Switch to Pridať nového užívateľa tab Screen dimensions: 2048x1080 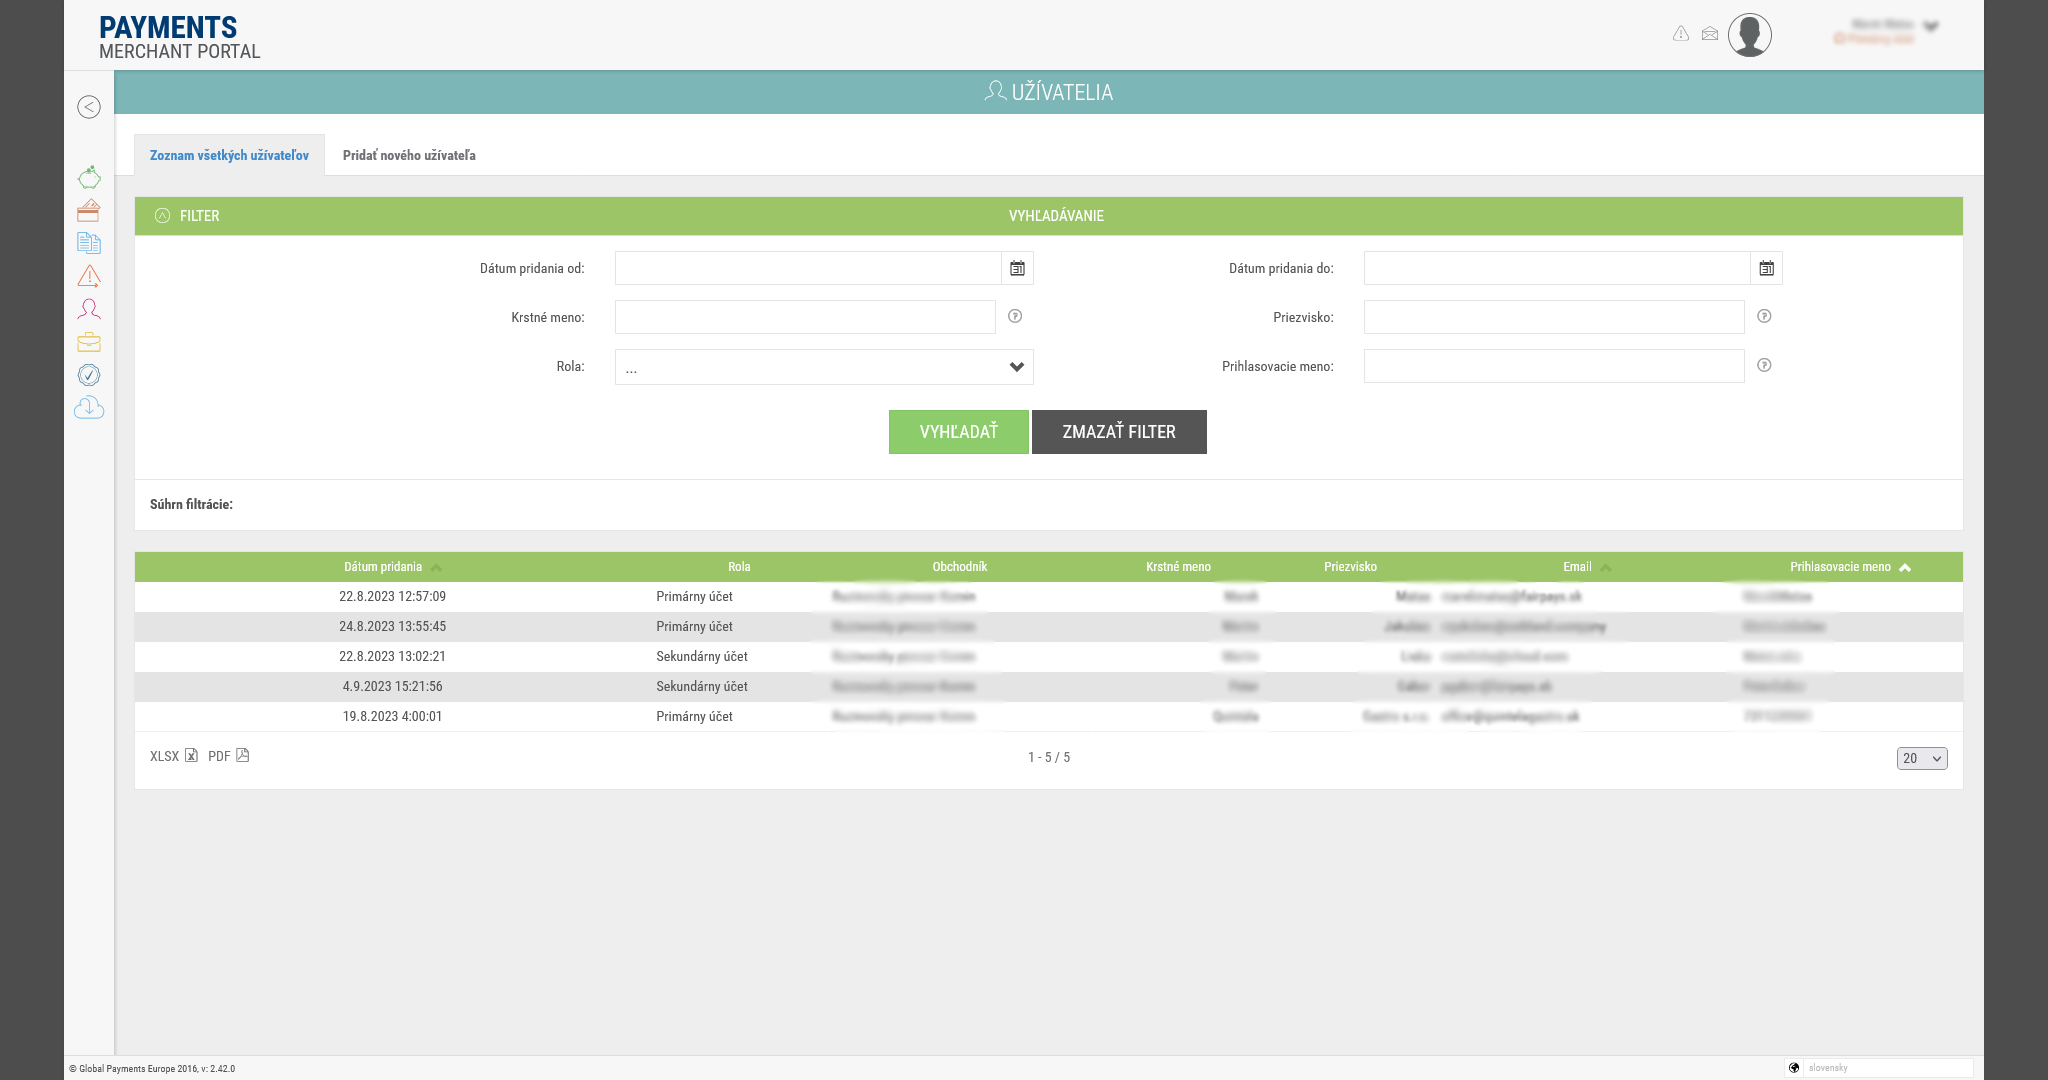coord(409,155)
